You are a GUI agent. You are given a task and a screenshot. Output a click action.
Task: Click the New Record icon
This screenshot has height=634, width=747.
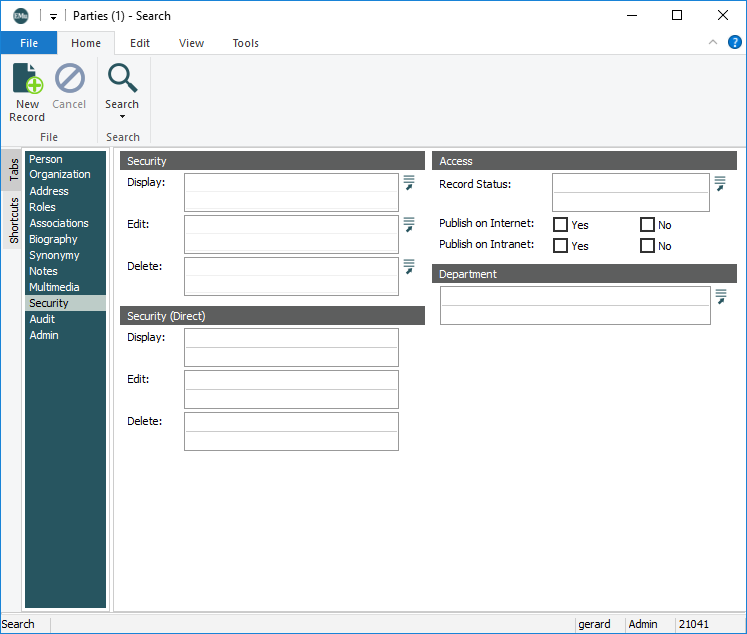(27, 80)
